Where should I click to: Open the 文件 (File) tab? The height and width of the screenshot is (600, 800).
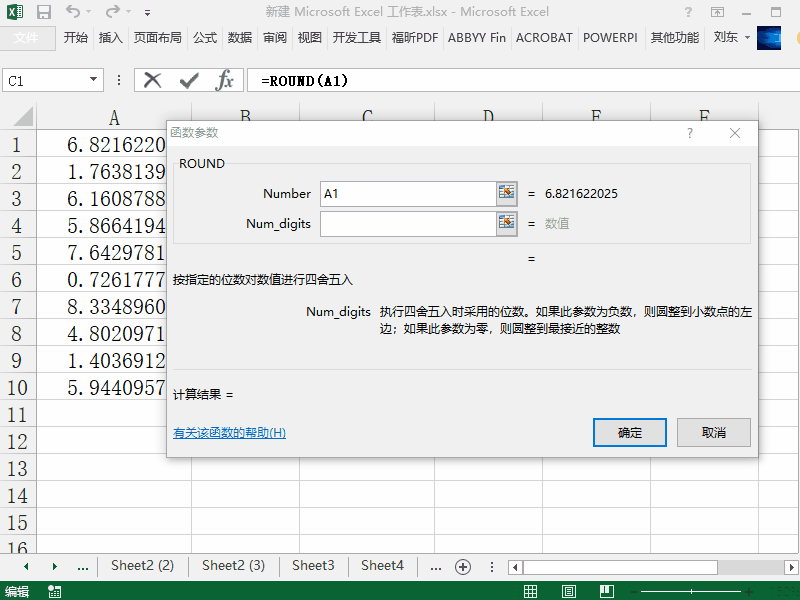click(x=27, y=37)
